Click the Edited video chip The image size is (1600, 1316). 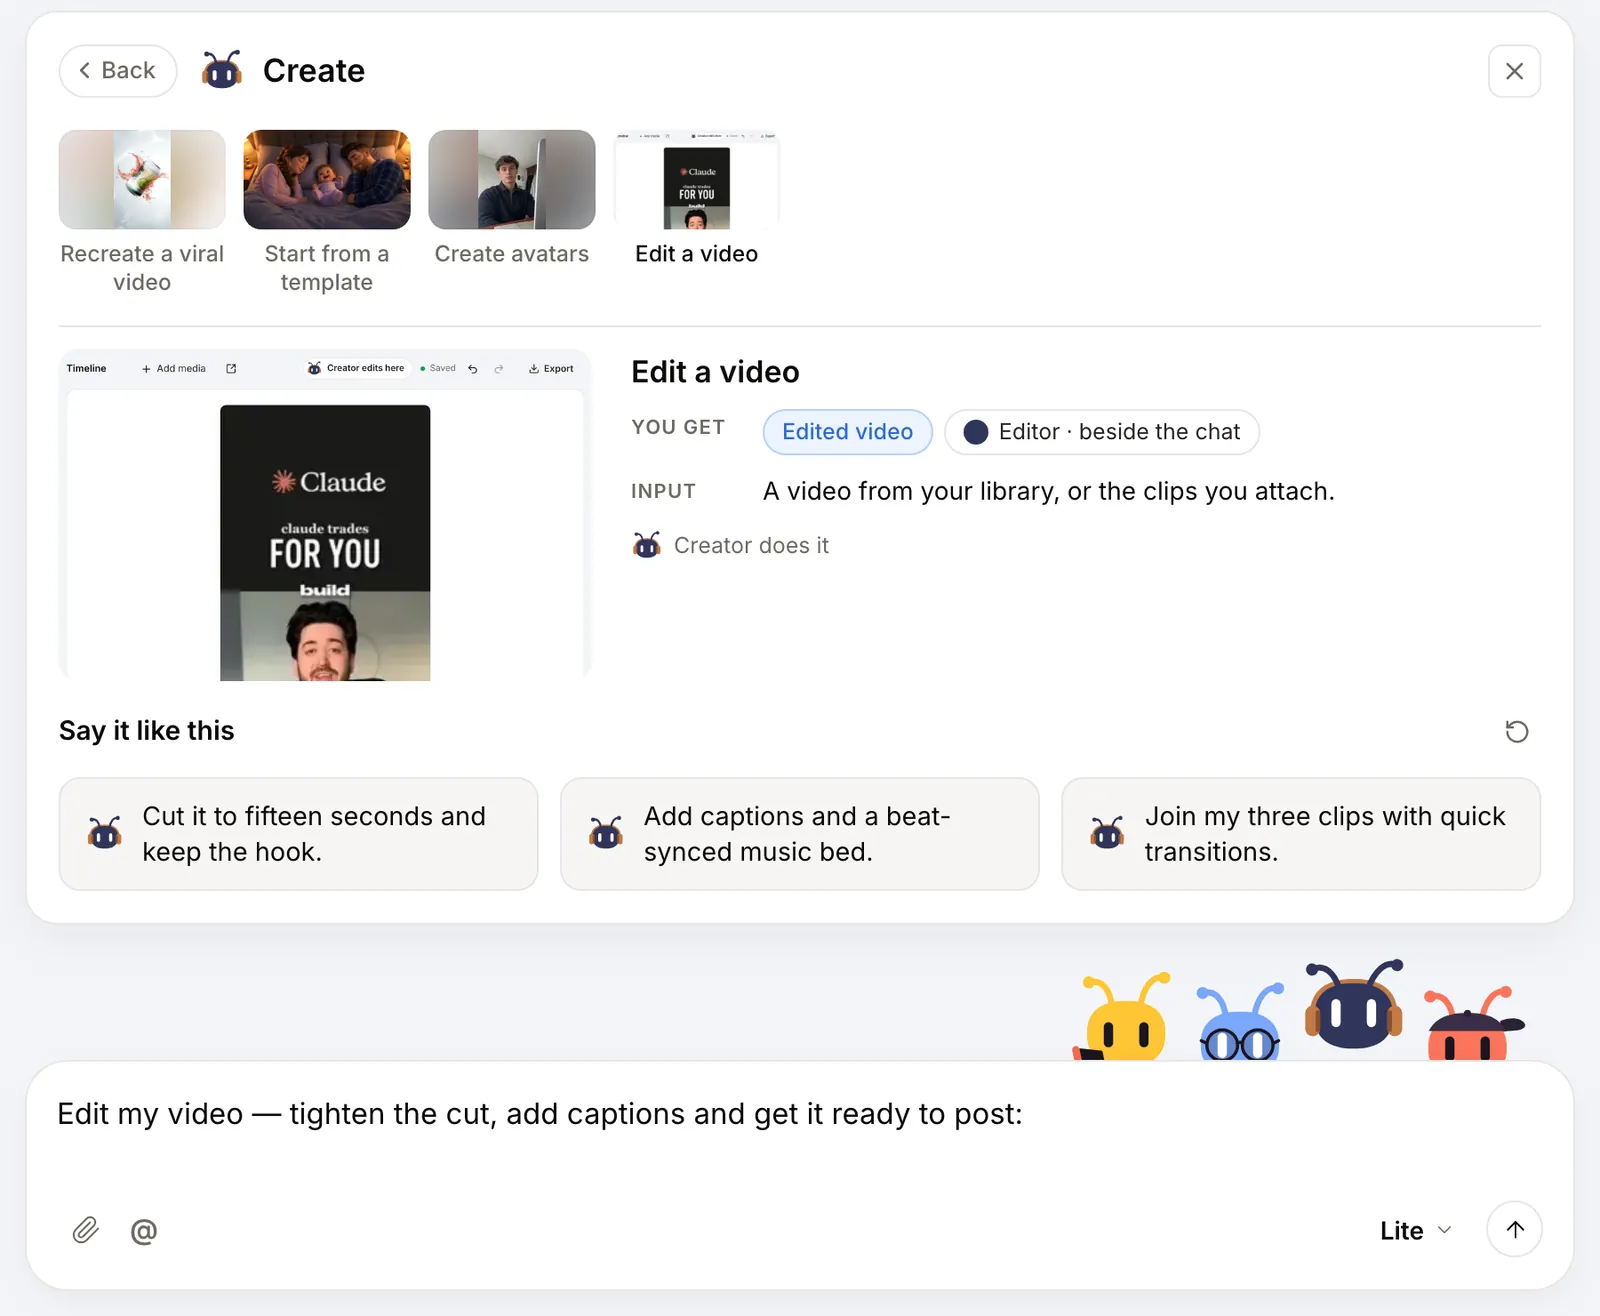click(x=847, y=432)
